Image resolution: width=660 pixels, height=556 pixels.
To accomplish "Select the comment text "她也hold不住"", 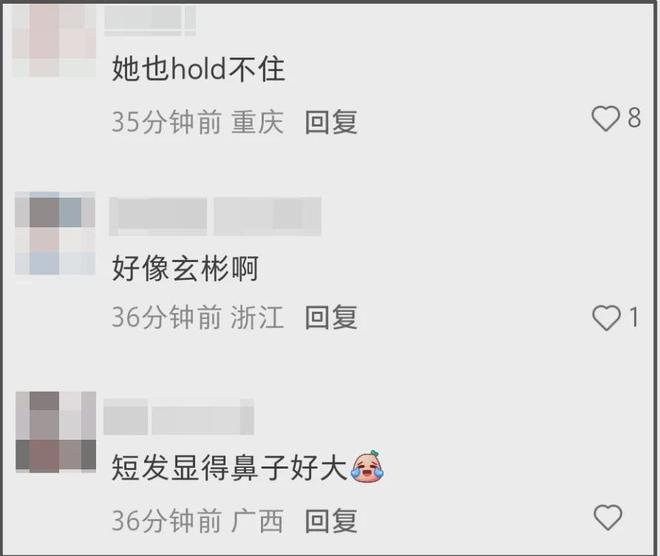I will click(x=199, y=69).
